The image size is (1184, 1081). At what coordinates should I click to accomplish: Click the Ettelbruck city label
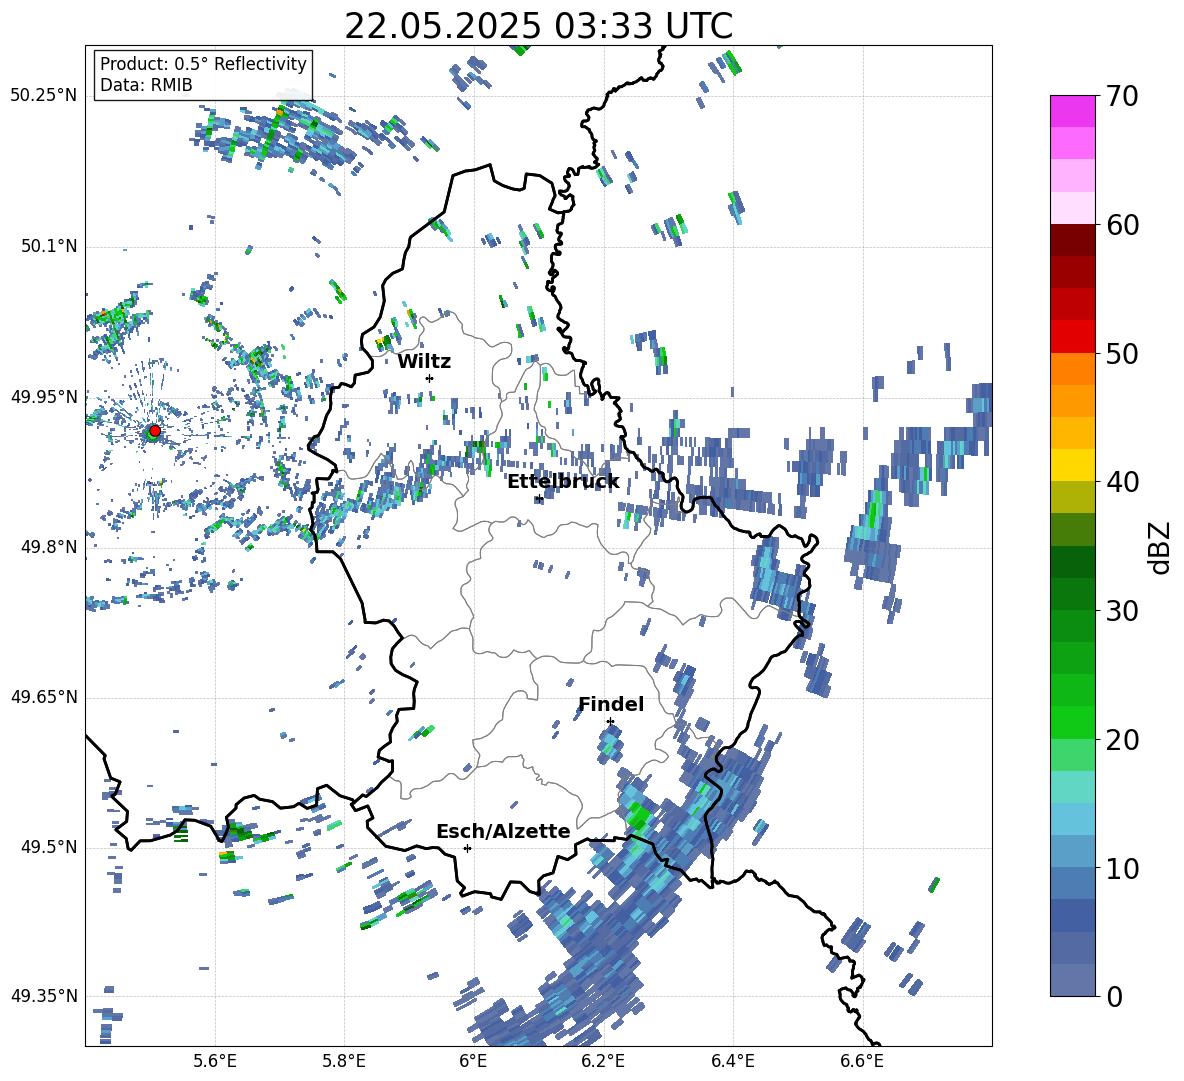563,482
